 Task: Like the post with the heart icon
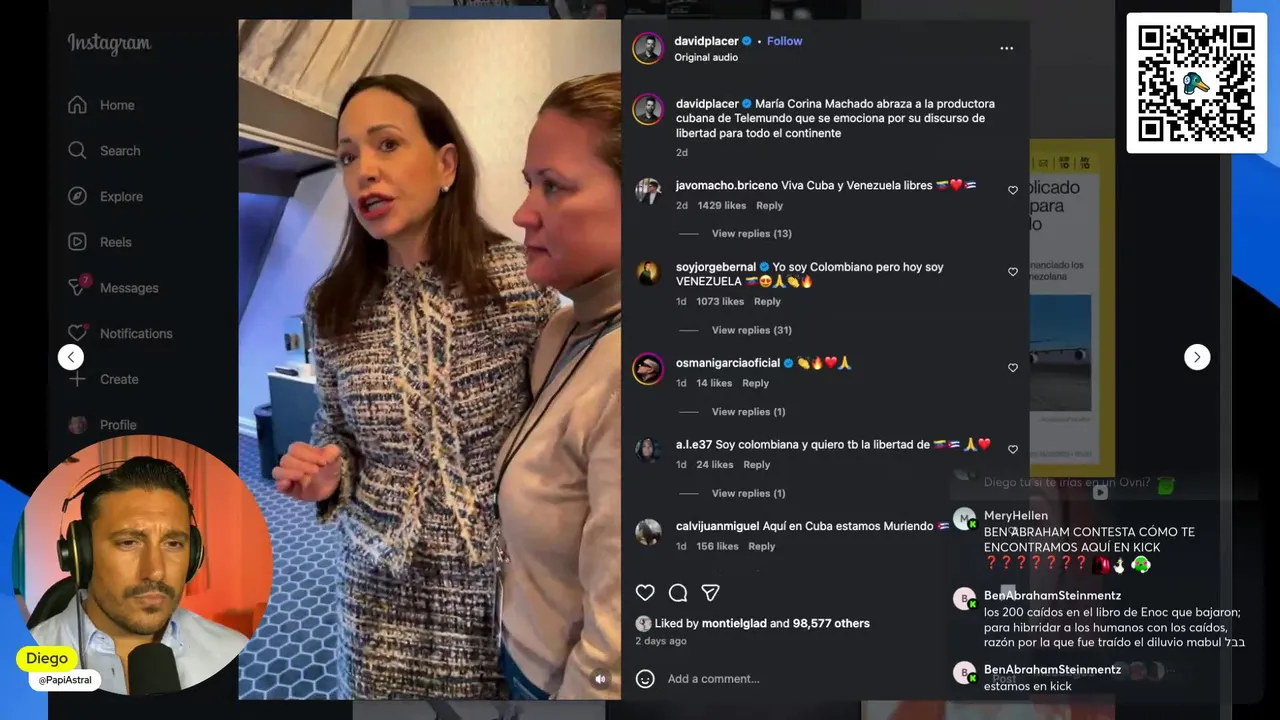click(646, 593)
